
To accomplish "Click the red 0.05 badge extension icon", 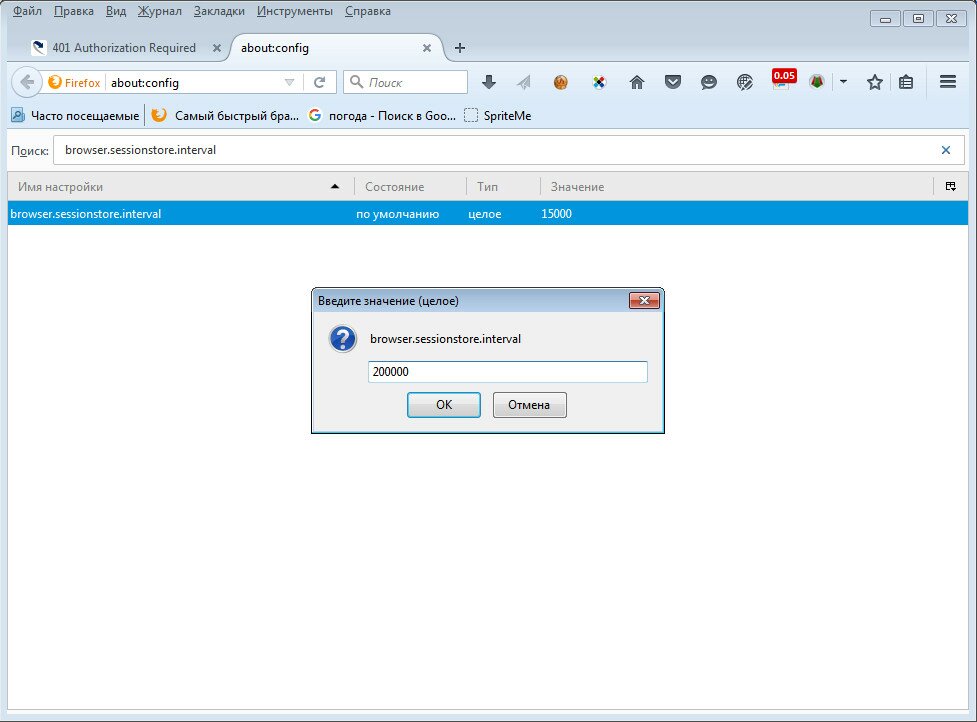I will (782, 80).
